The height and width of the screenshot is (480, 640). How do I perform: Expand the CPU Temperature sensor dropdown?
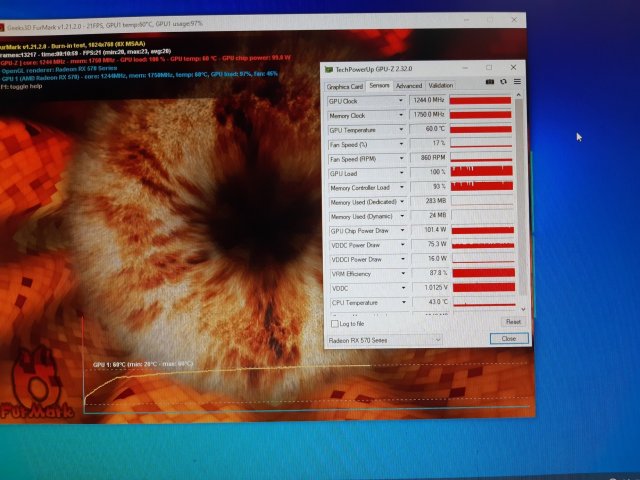[x=404, y=302]
